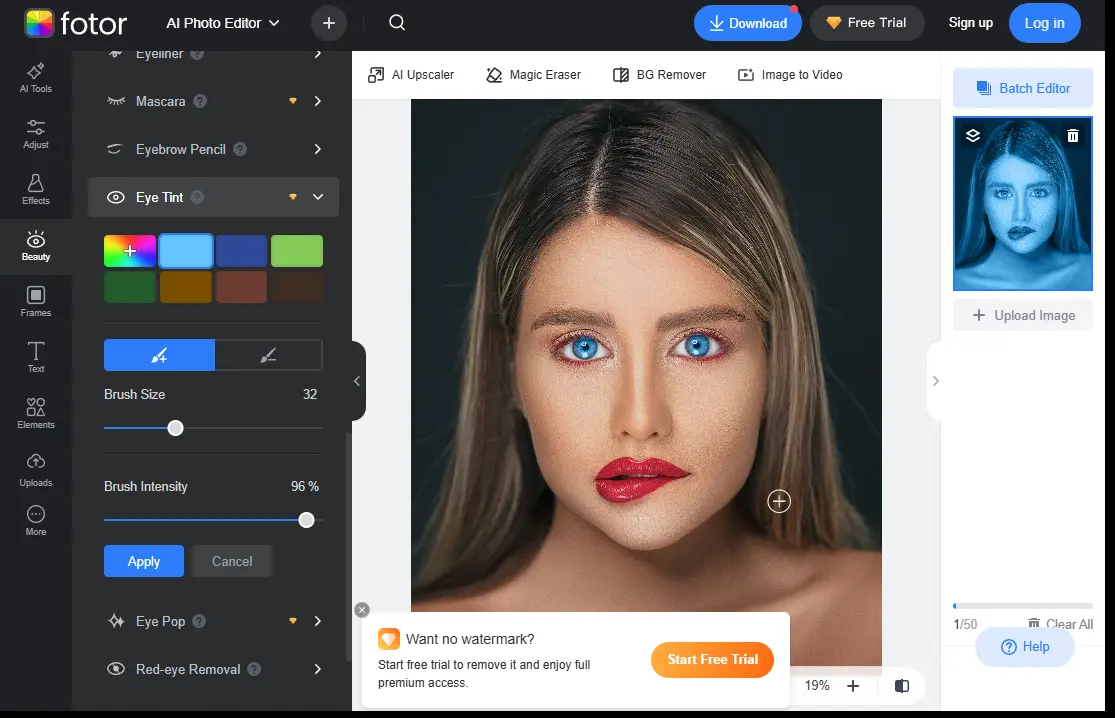Start the Free Trial from header
The height and width of the screenshot is (718, 1115).
(867, 23)
